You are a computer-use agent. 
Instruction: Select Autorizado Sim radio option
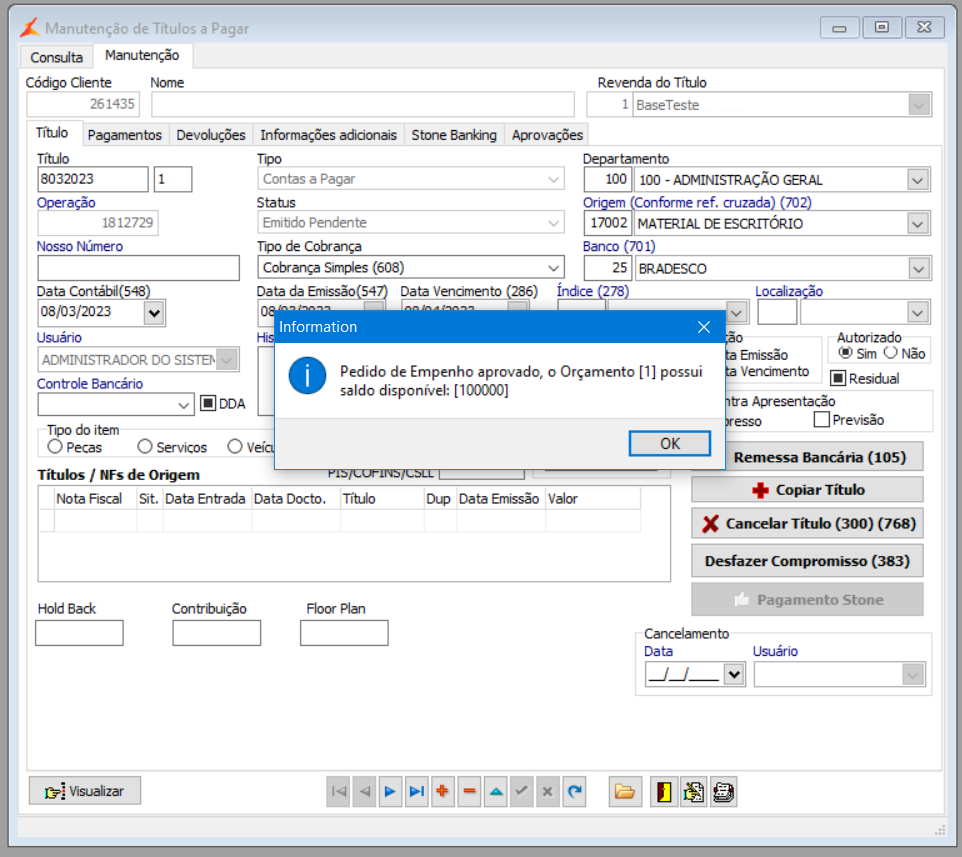click(x=845, y=353)
